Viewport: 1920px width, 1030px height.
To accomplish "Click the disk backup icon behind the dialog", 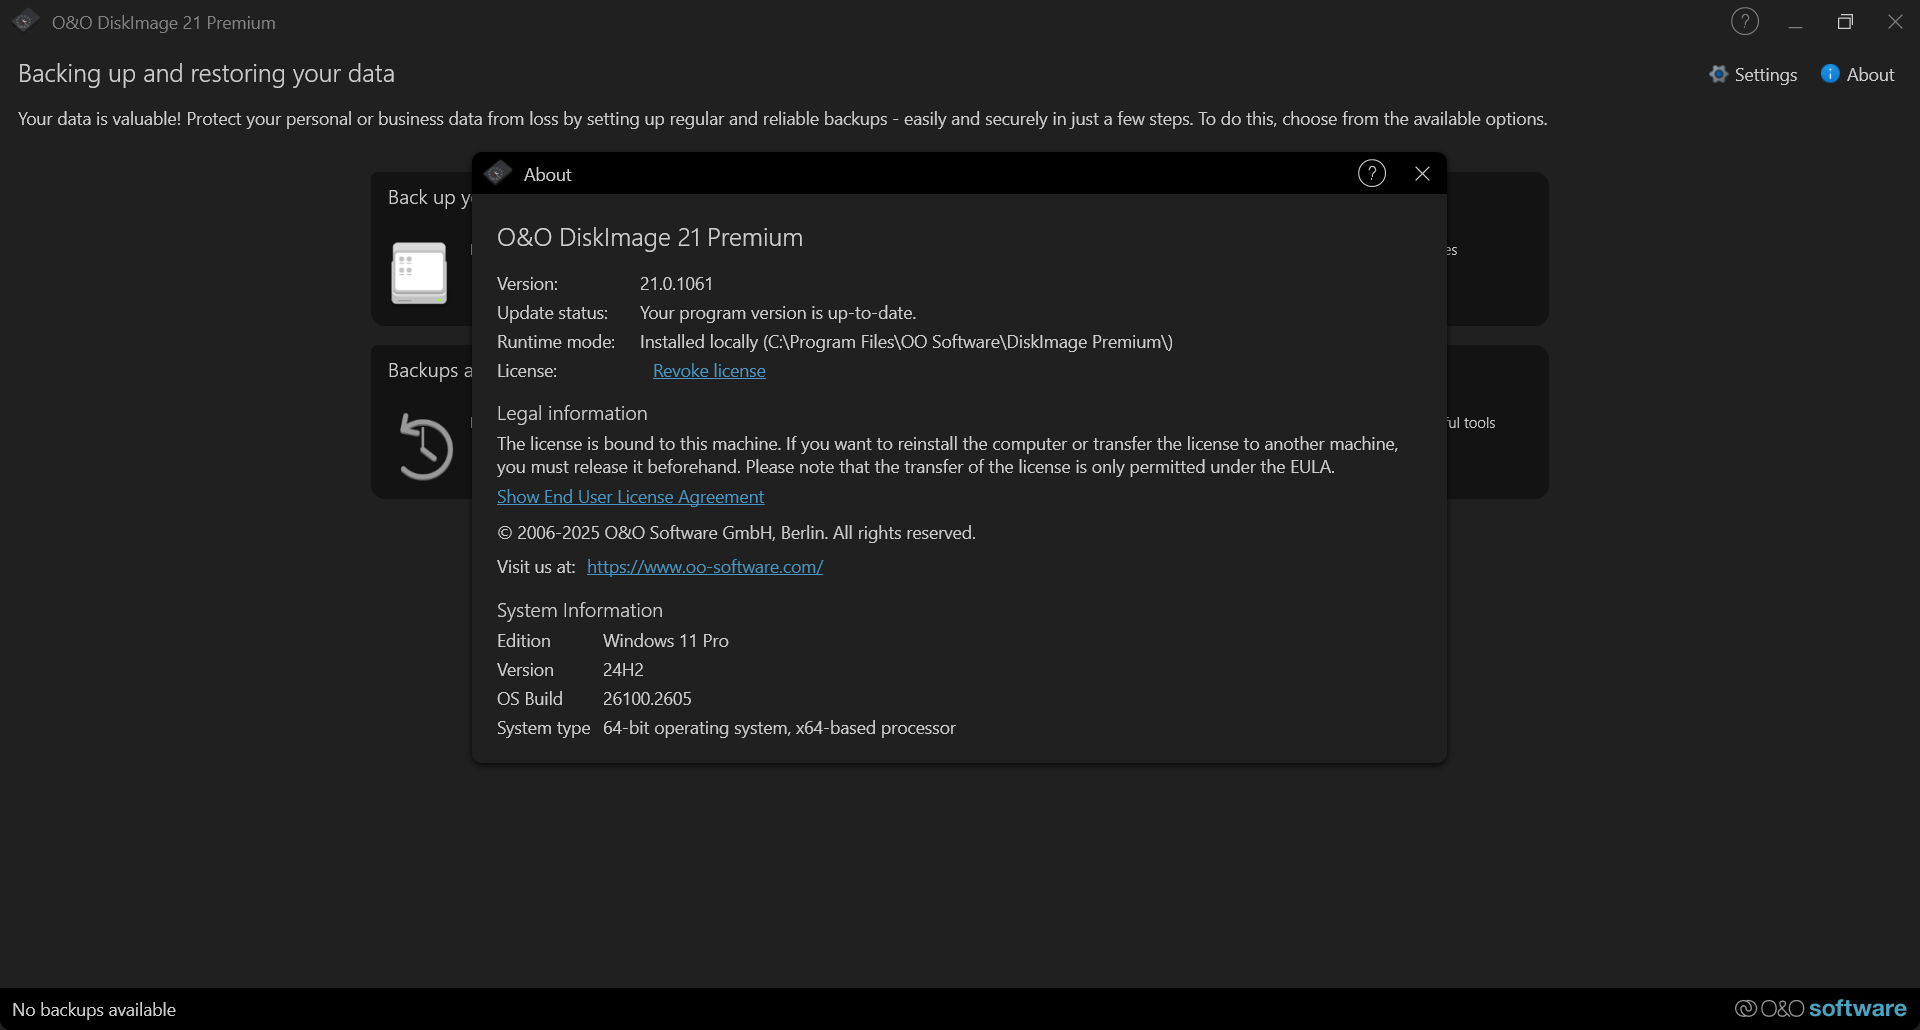I will [419, 273].
